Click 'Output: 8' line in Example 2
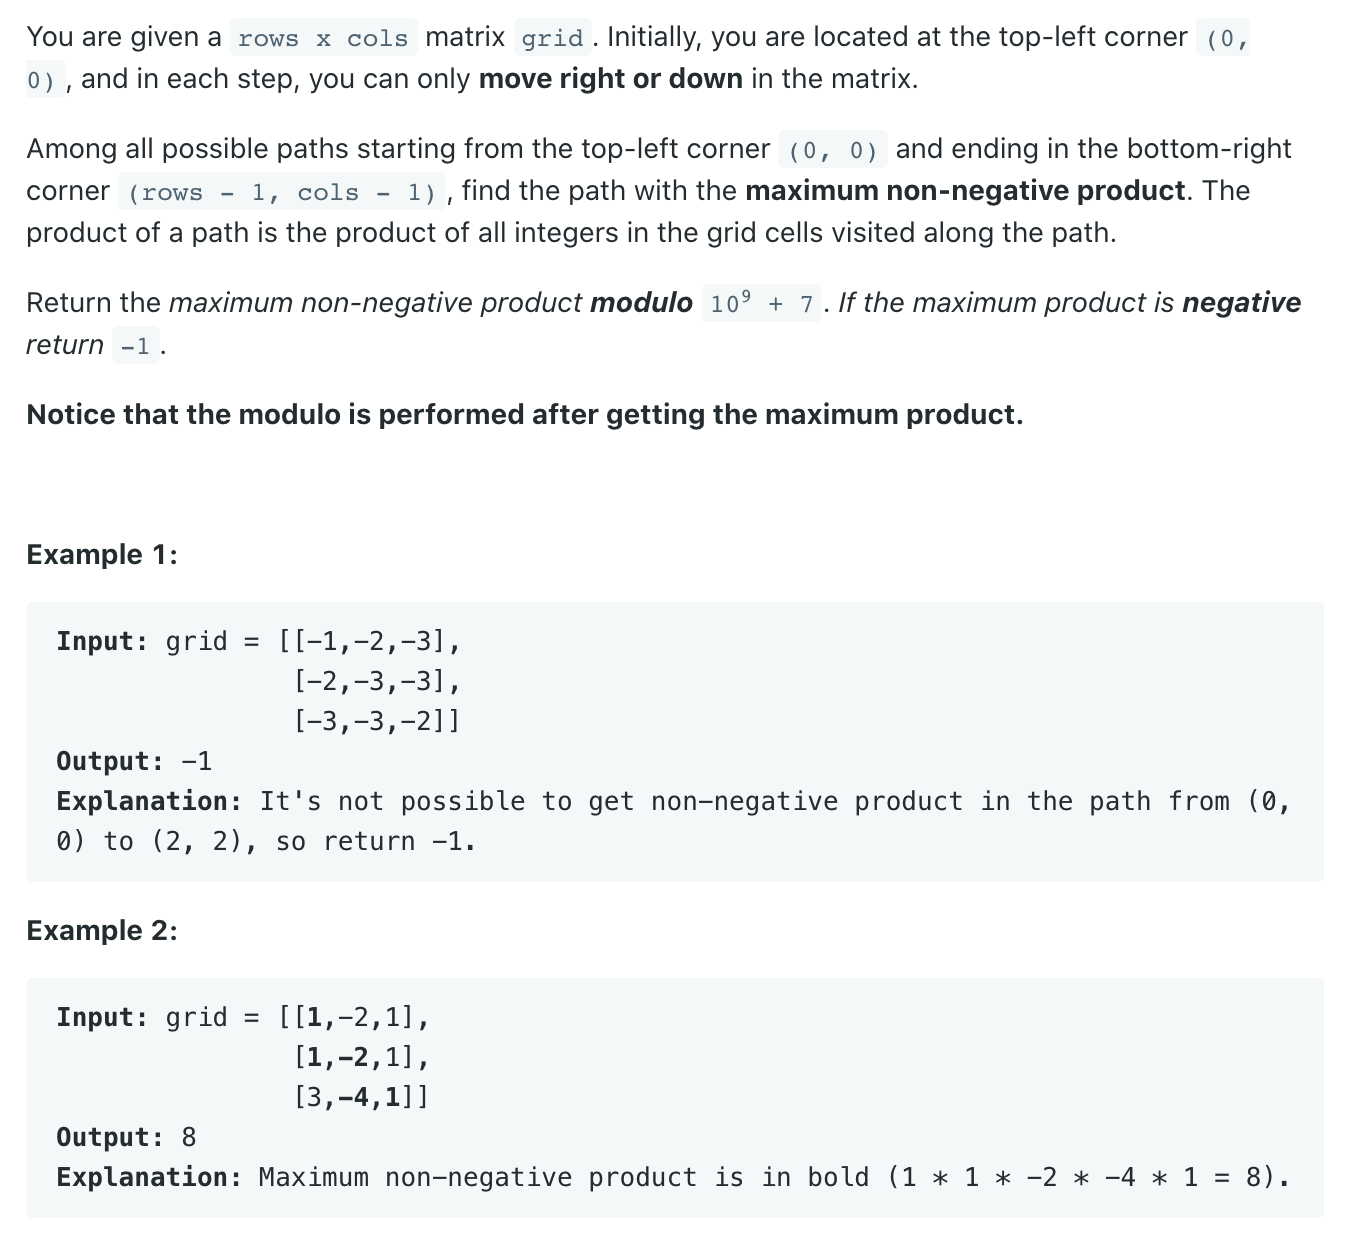This screenshot has width=1354, height=1234. [x=126, y=1137]
